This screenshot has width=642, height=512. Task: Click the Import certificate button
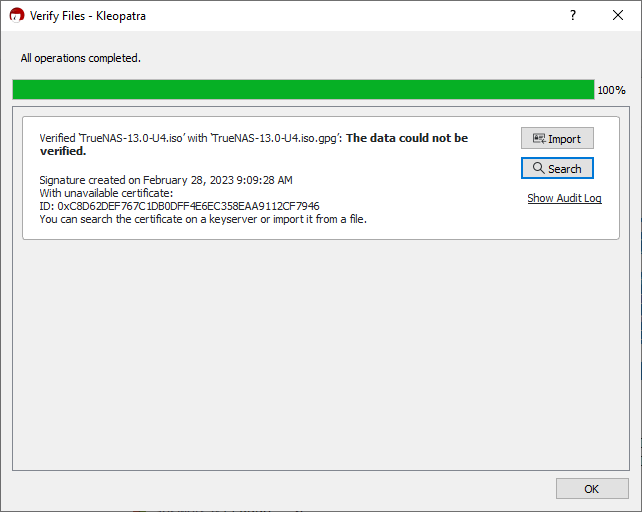(557, 138)
